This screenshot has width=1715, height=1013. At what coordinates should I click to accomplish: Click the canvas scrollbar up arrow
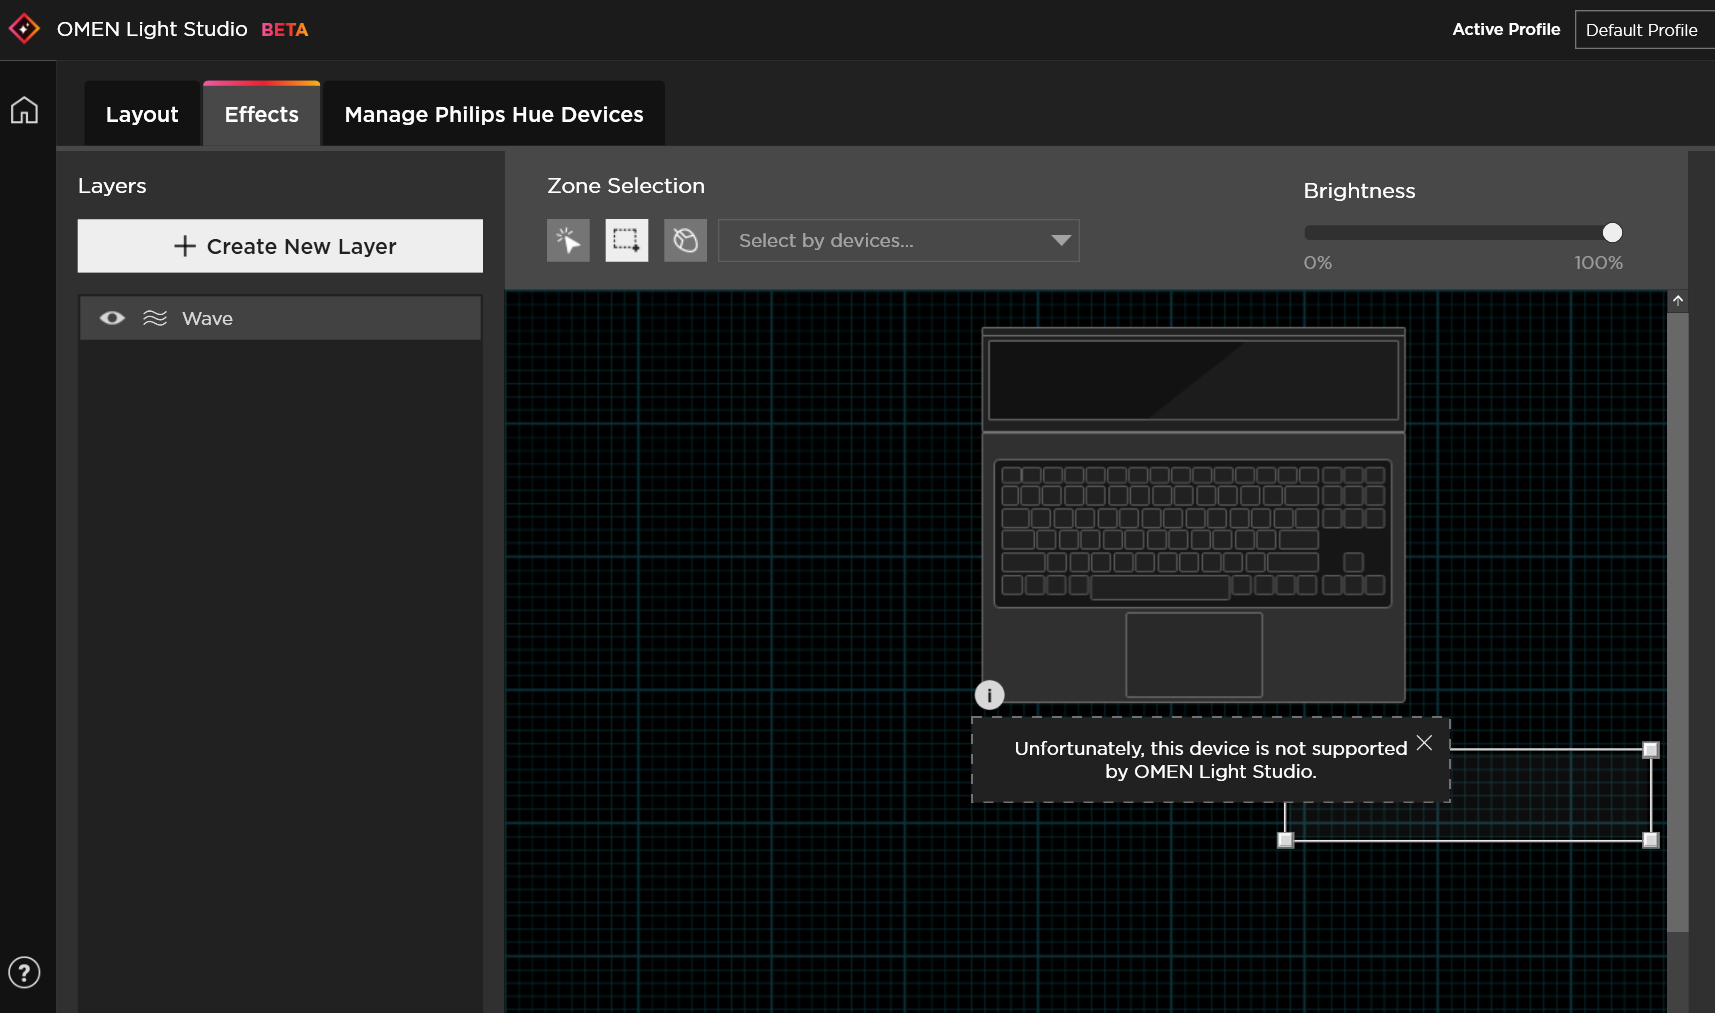click(1678, 300)
